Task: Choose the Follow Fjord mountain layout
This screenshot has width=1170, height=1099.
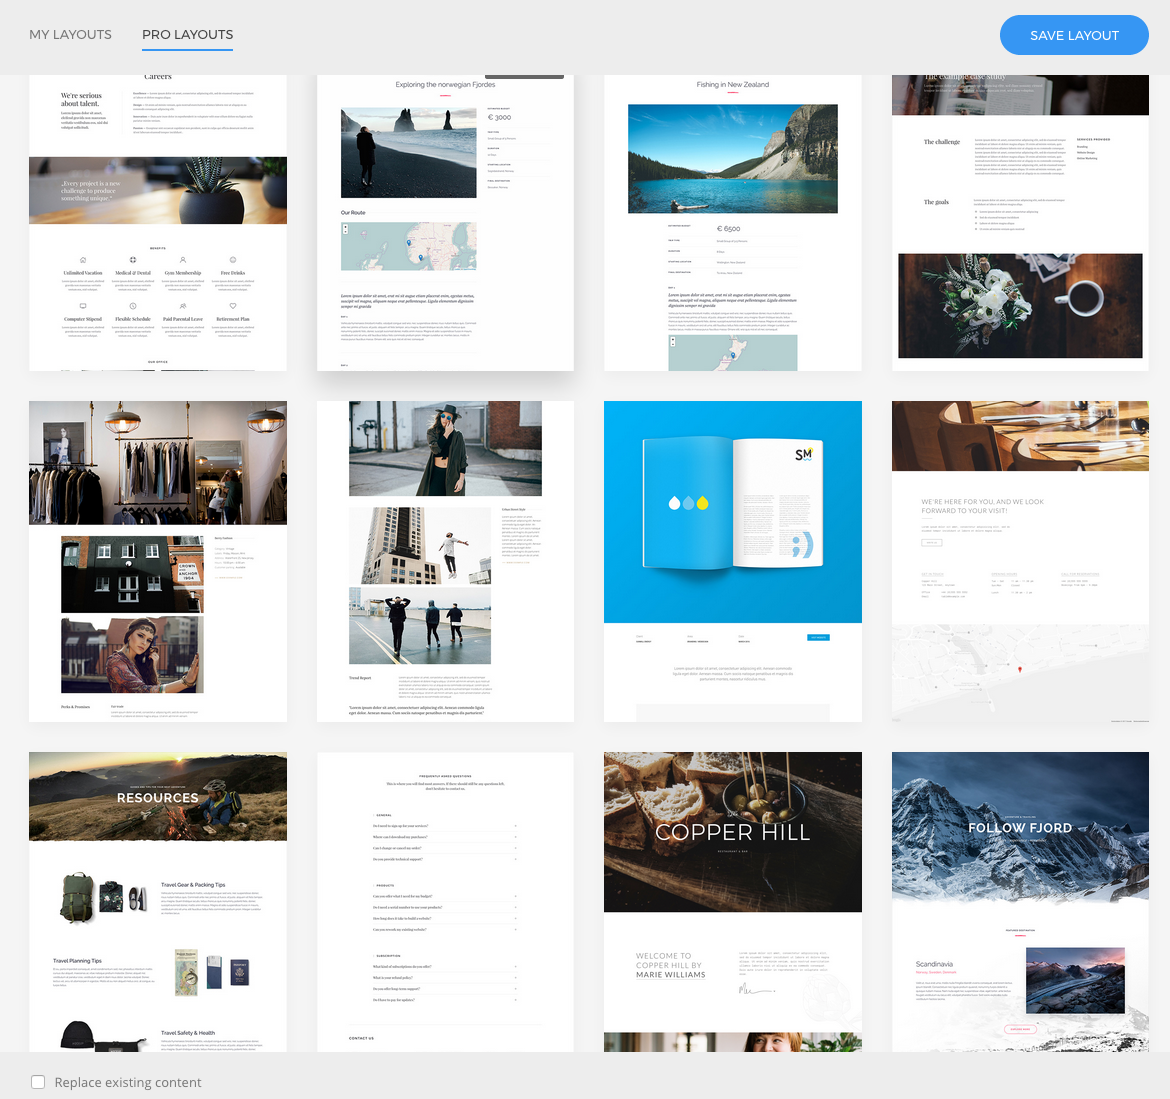Action: (1020, 901)
